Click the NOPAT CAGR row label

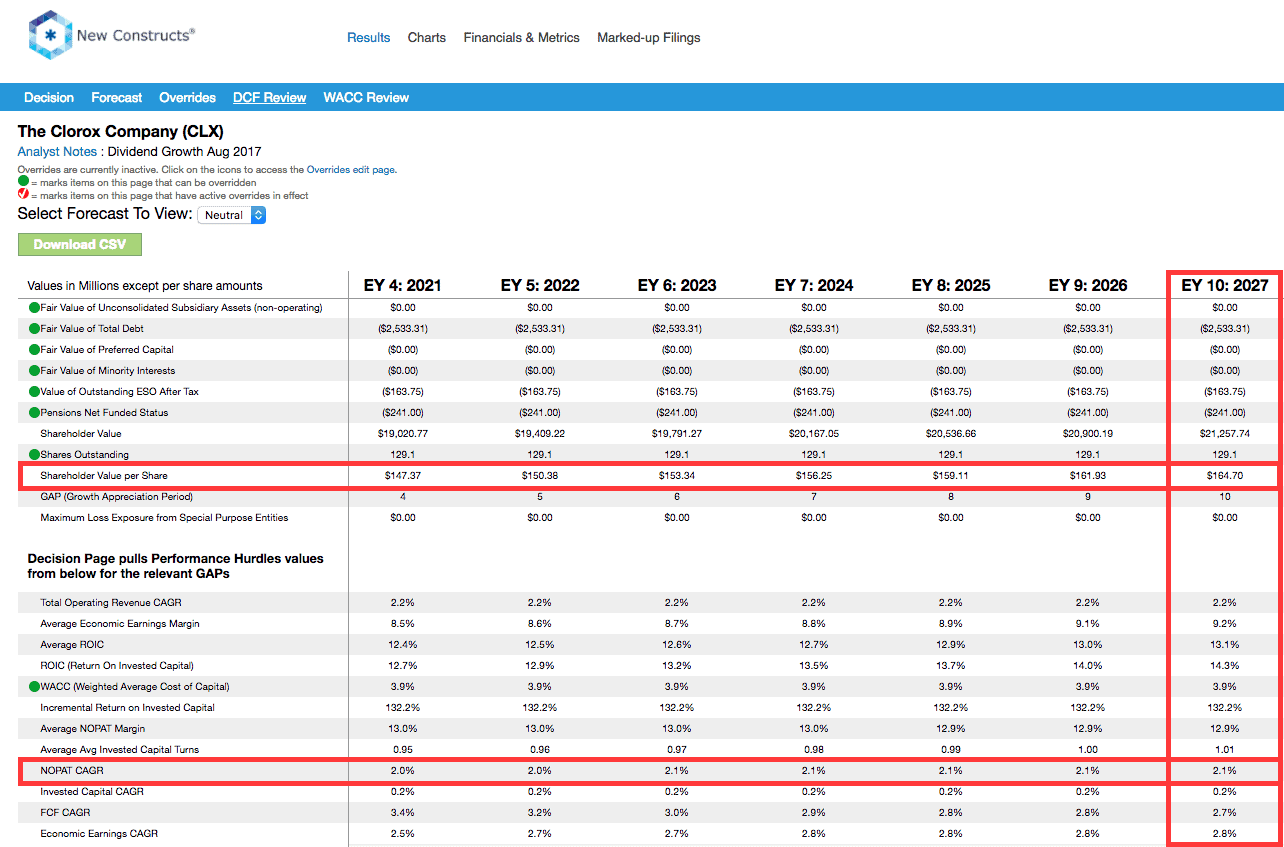(x=72, y=771)
